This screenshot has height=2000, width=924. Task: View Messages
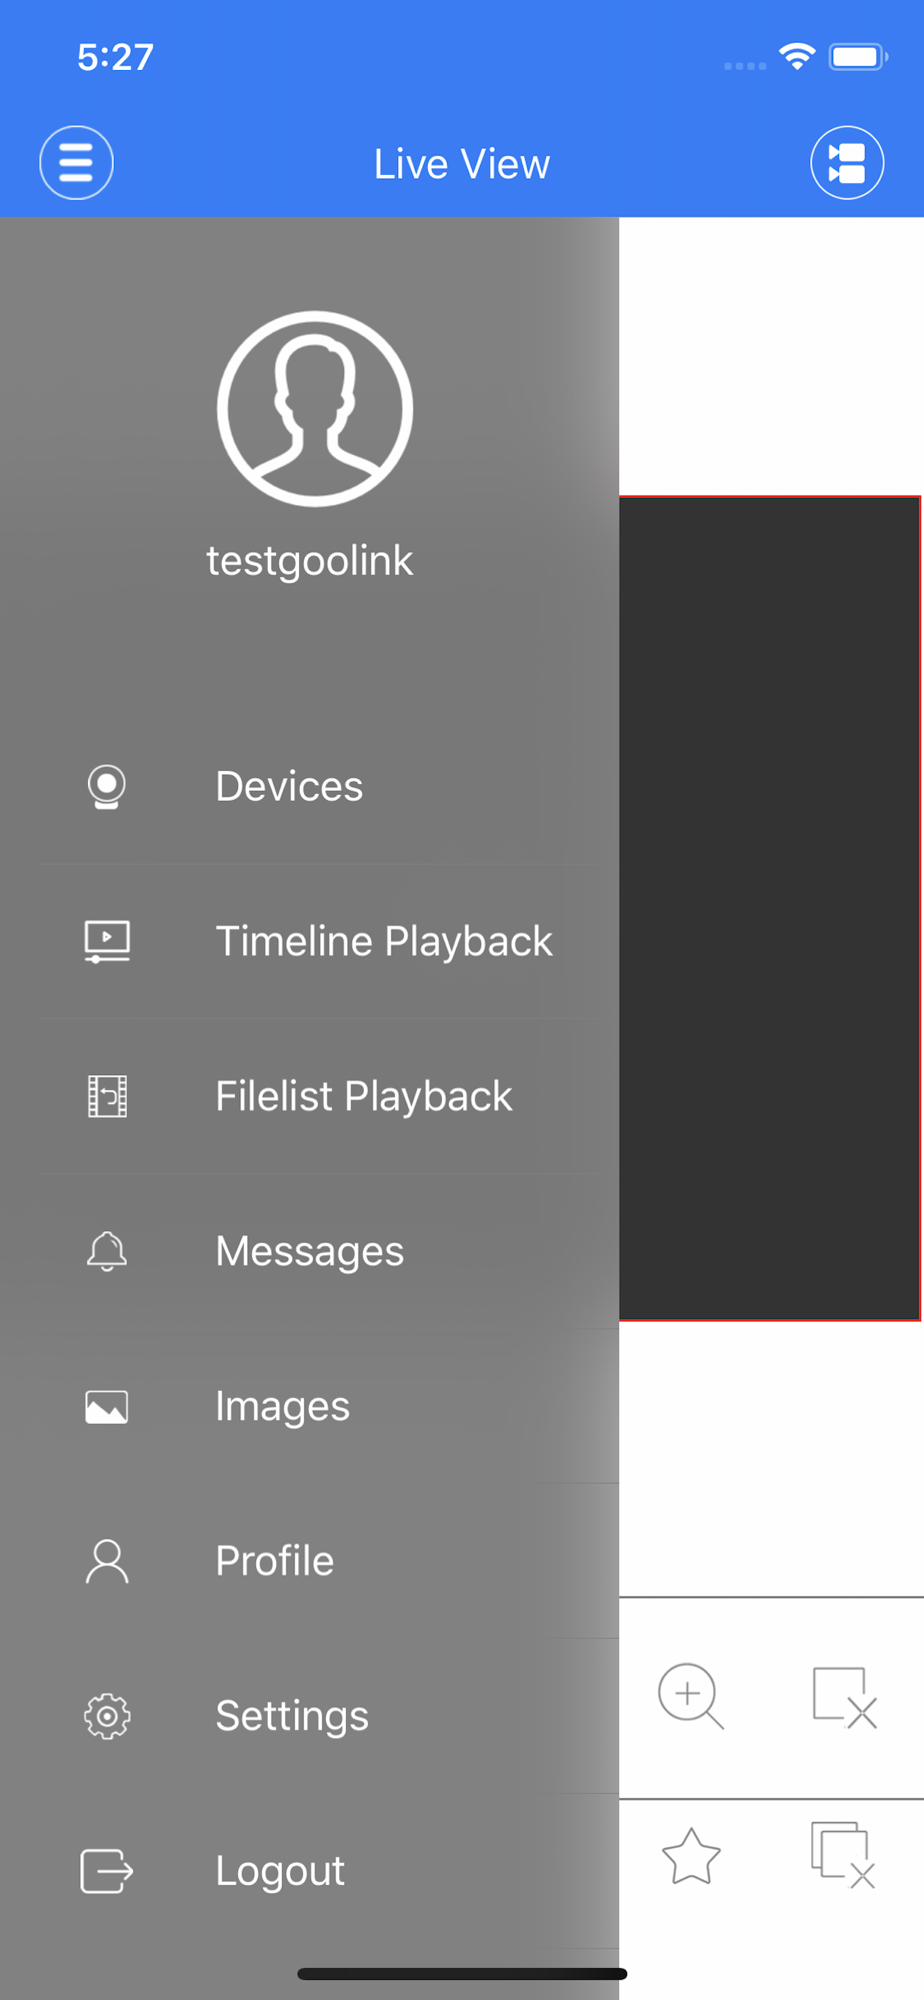pyautogui.click(x=310, y=1252)
